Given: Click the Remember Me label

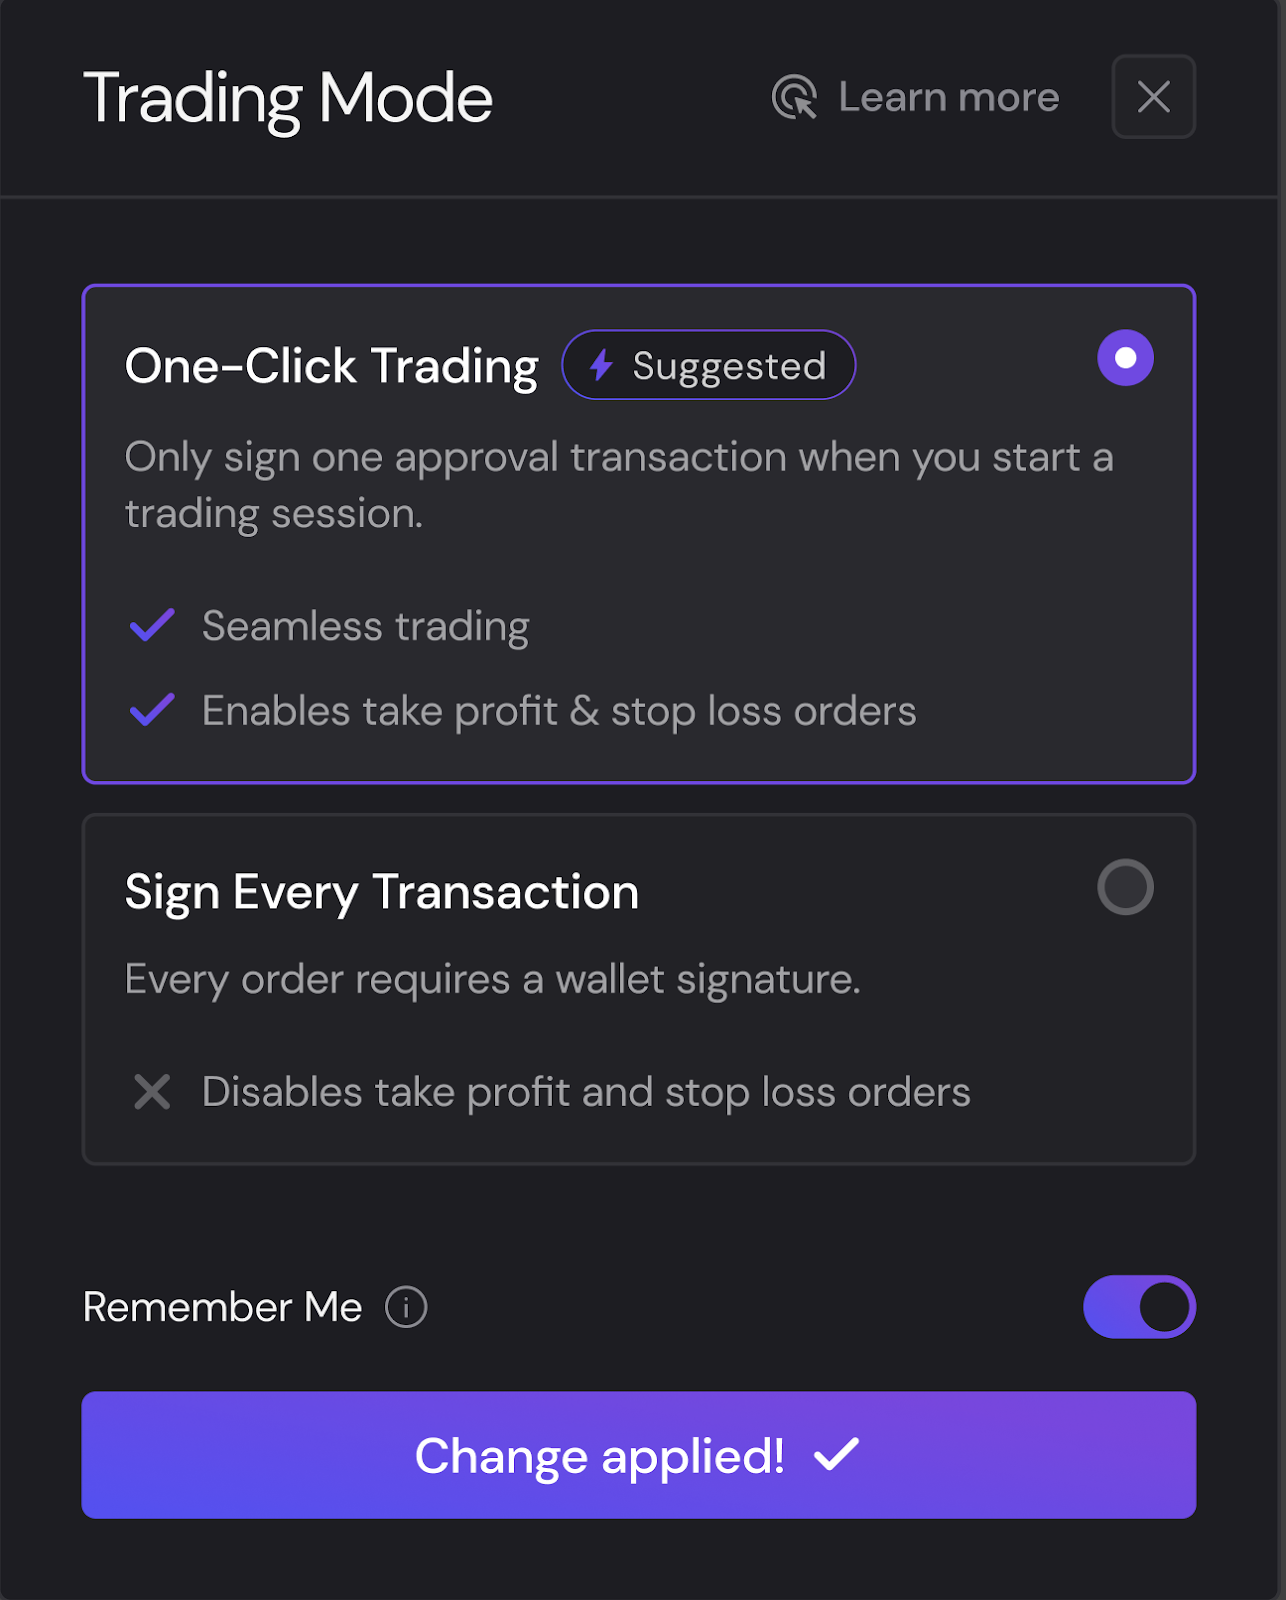Looking at the screenshot, I should point(222,1307).
